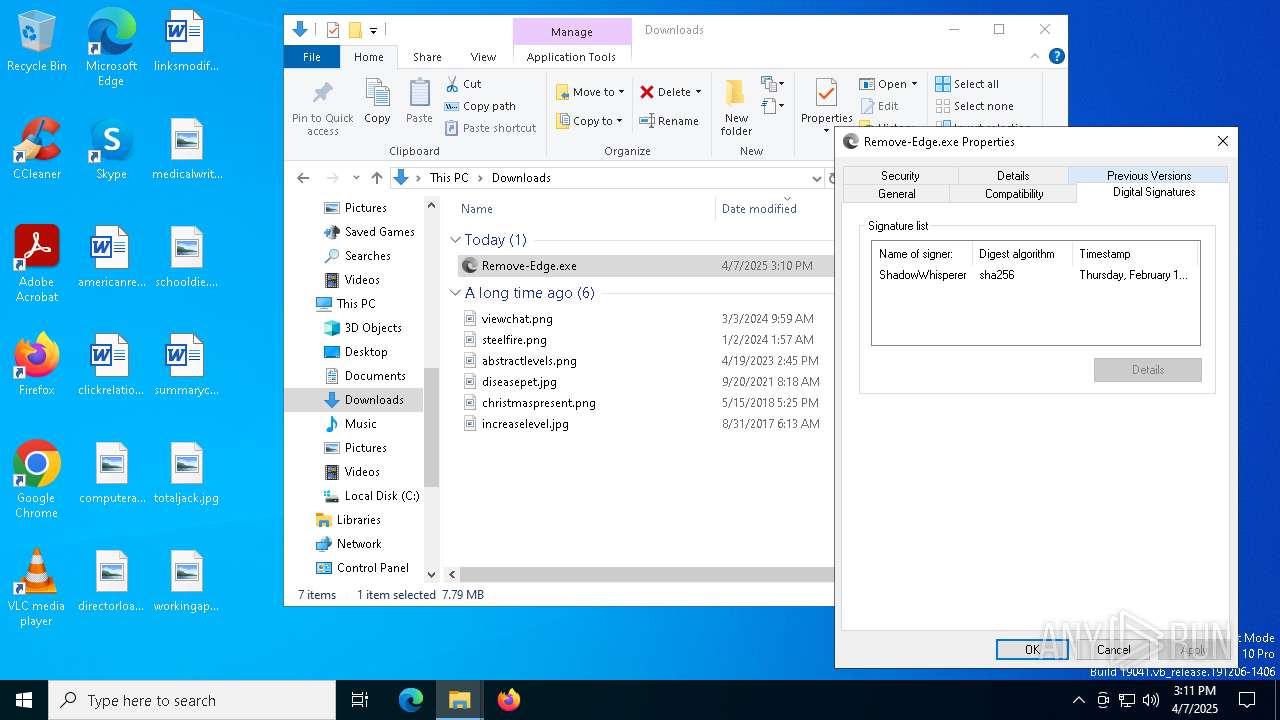
Task: Open the Delete dropdown arrow
Action: pos(698,92)
